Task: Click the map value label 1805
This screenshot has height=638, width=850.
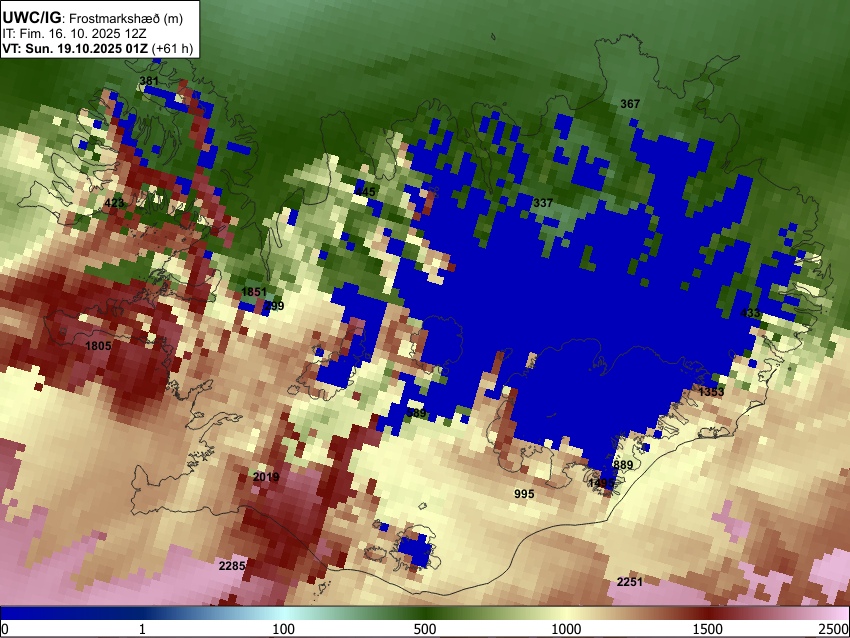Action: click(x=98, y=346)
